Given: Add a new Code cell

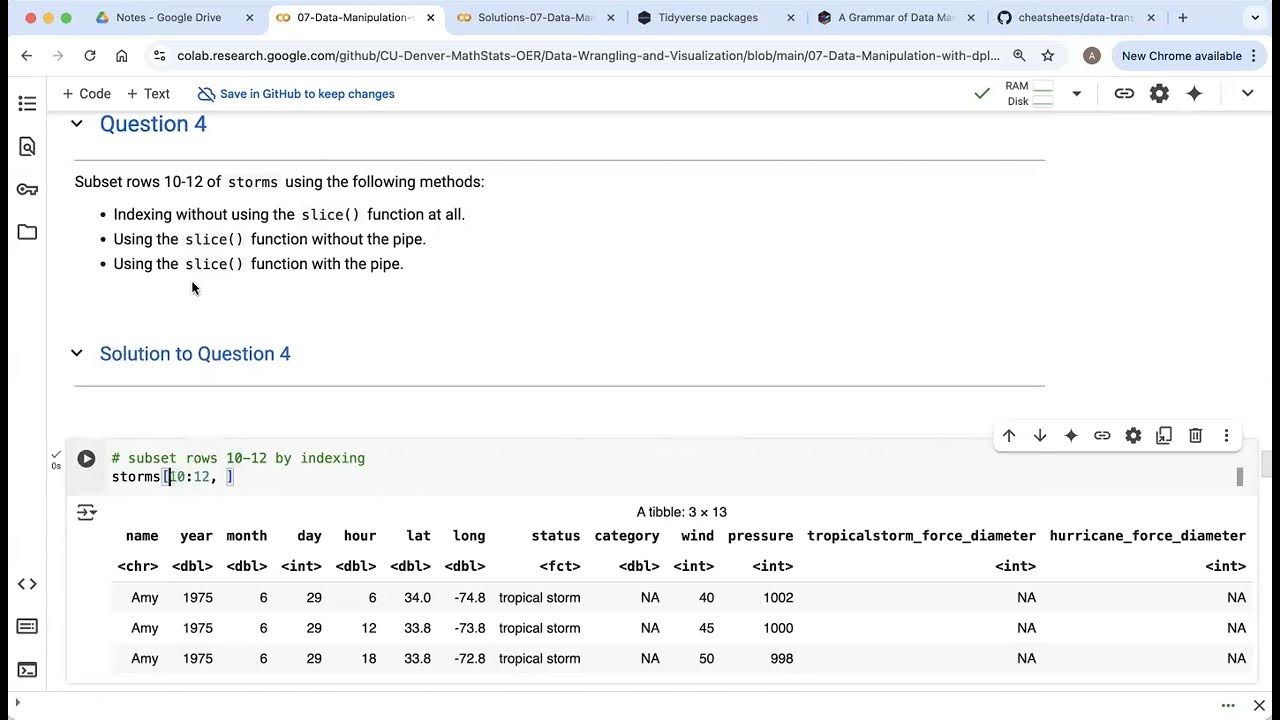Looking at the screenshot, I should [86, 94].
